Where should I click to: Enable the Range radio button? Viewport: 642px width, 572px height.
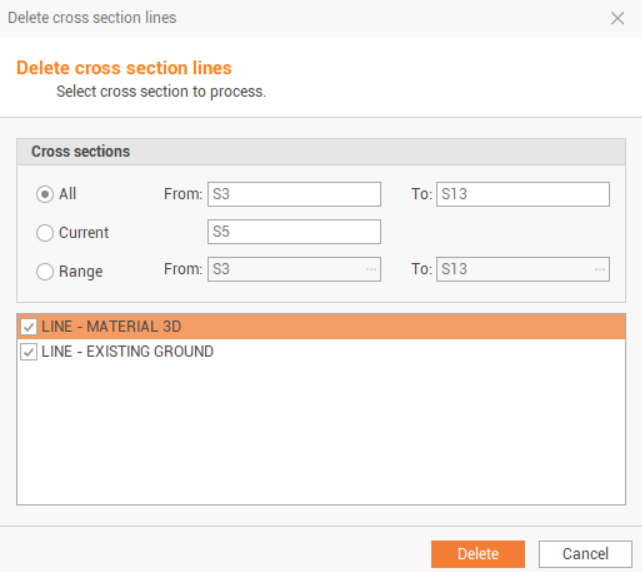[x=45, y=271]
